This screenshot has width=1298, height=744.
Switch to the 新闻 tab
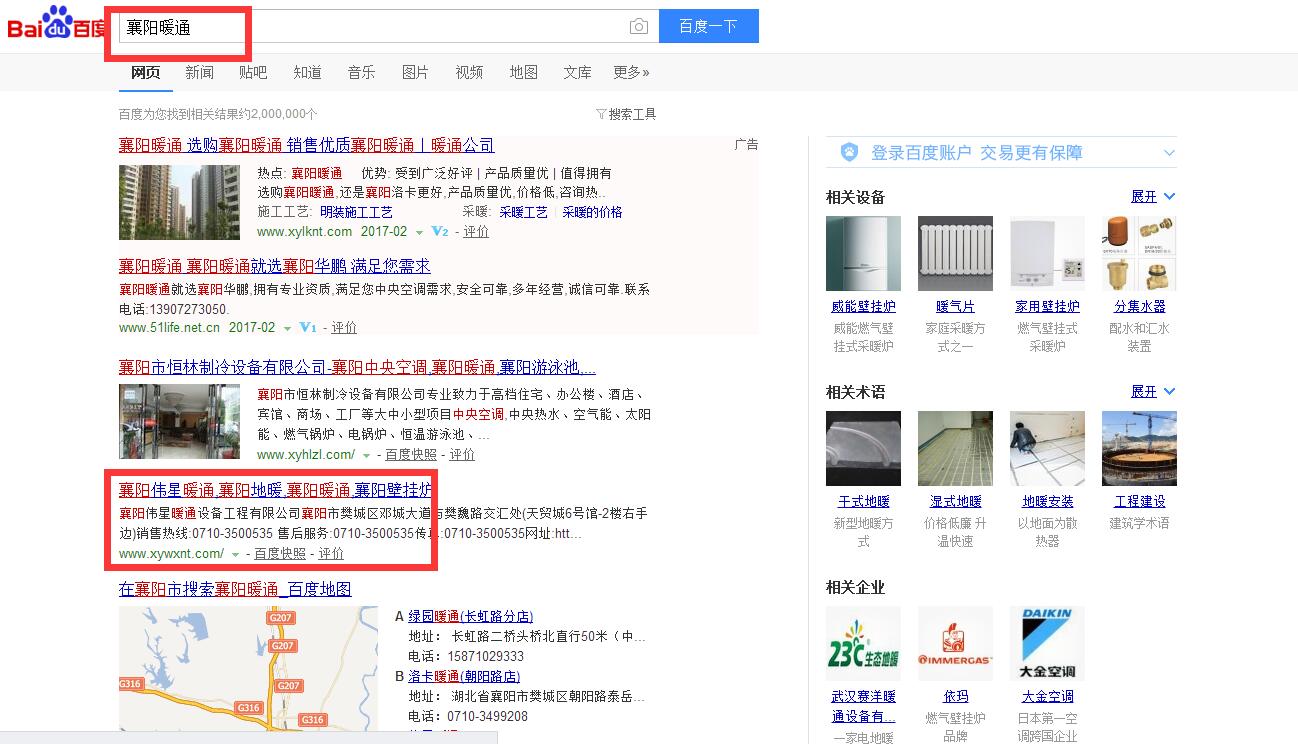[199, 72]
